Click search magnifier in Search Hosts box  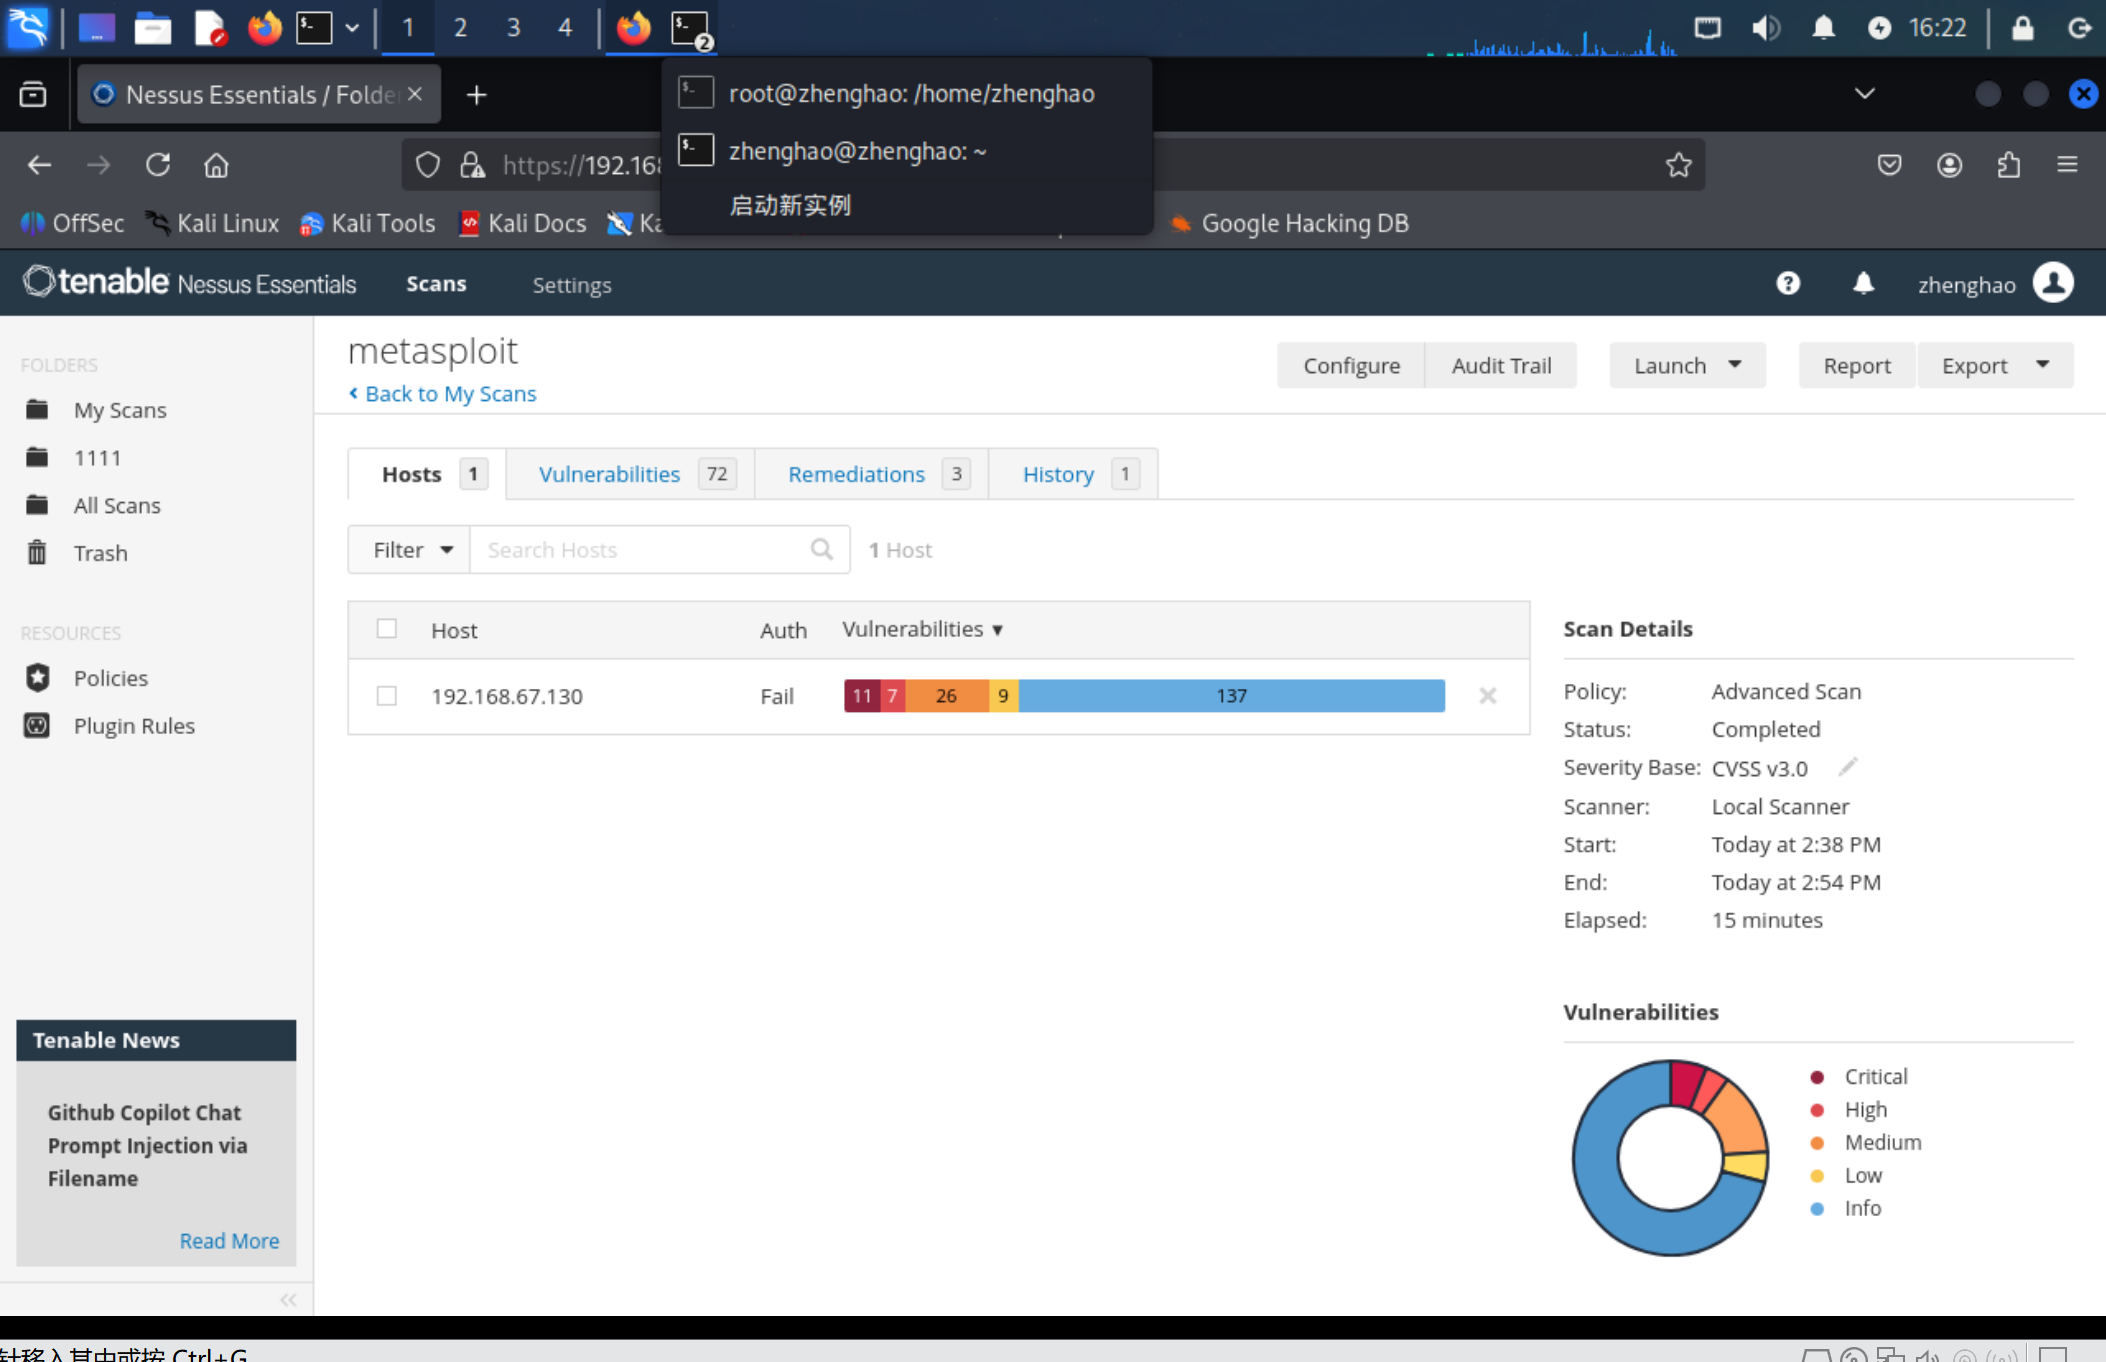(x=821, y=549)
